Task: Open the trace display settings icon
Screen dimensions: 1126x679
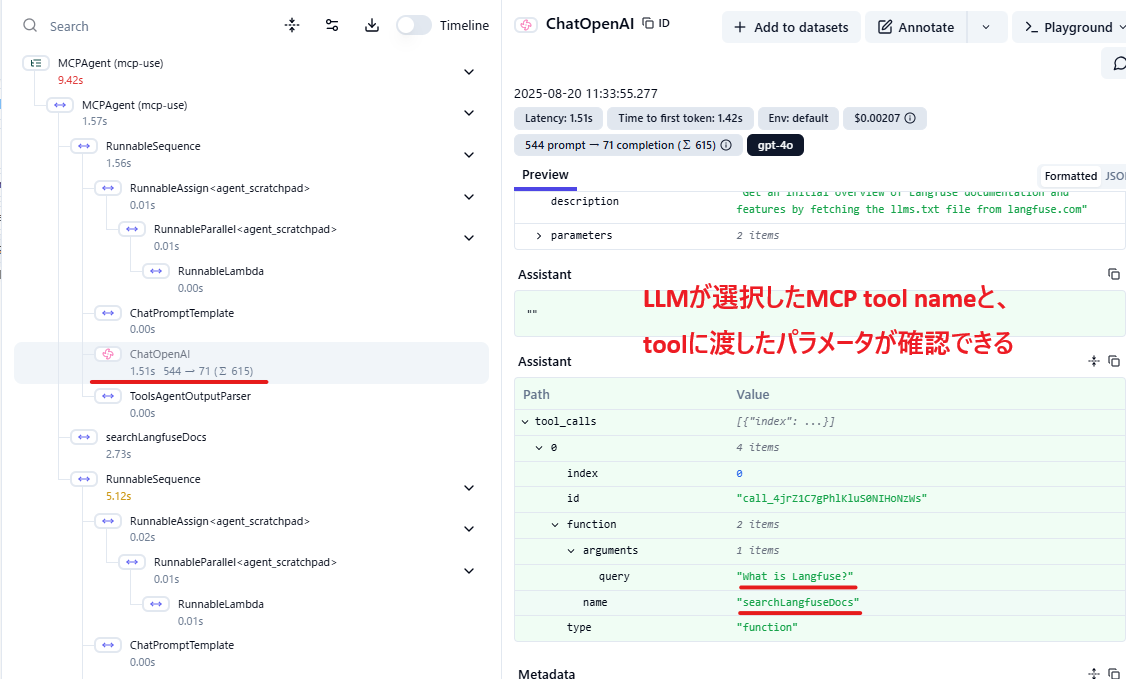Action: 332,25
